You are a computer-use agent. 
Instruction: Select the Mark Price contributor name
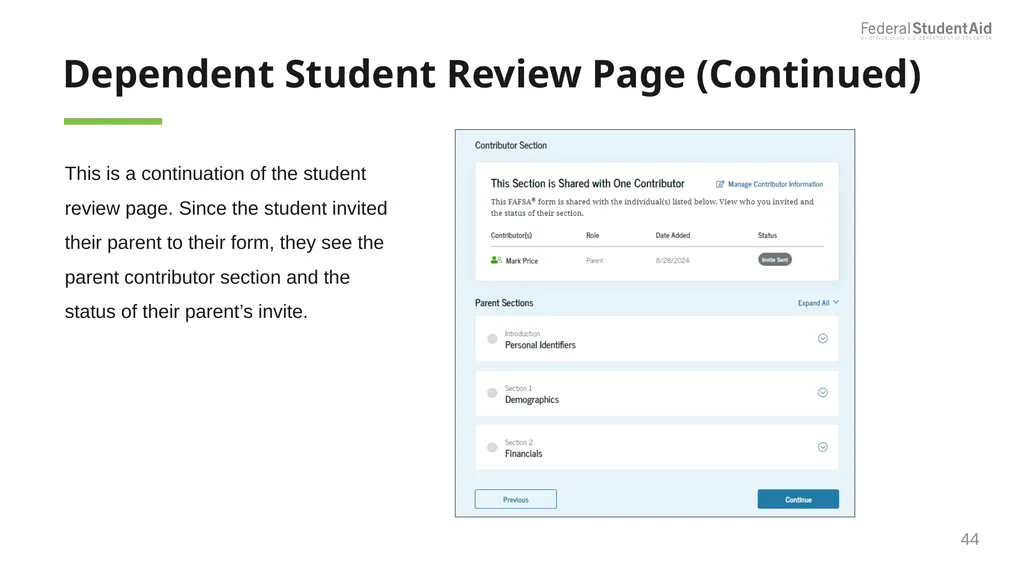(x=522, y=261)
